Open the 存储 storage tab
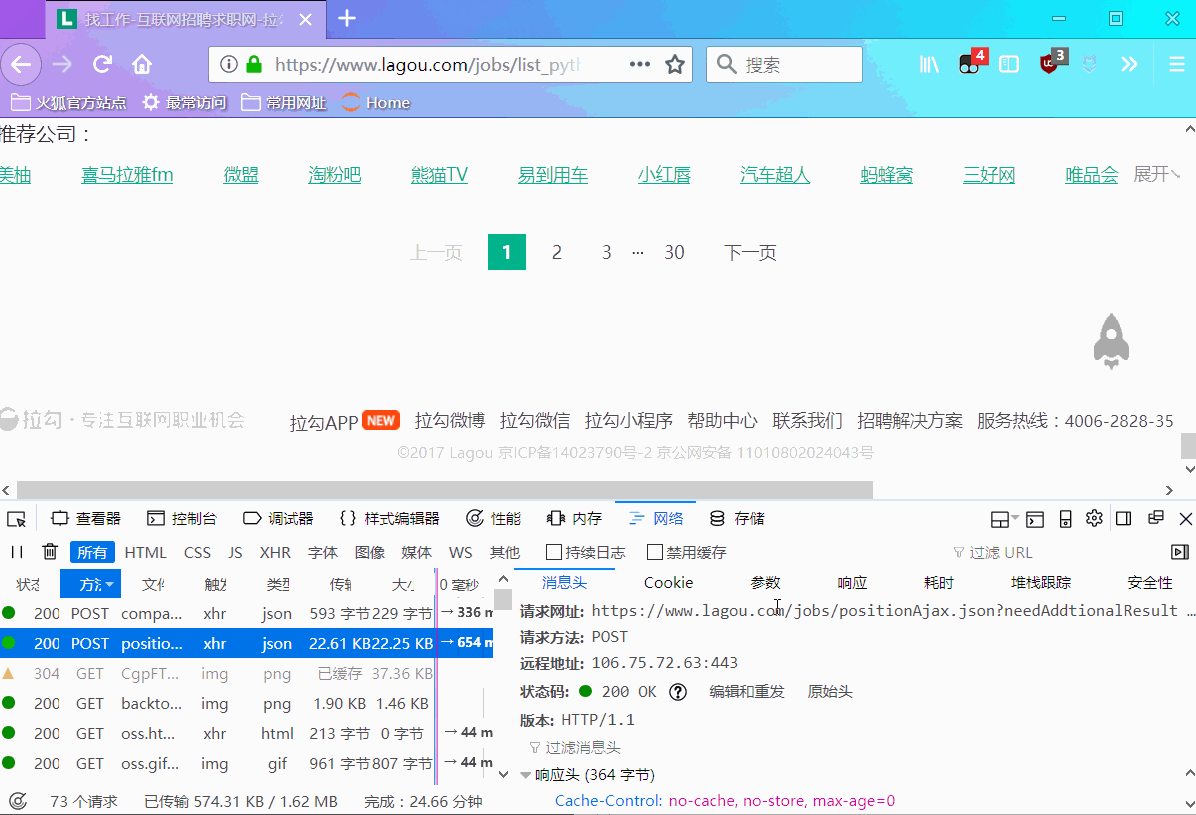The image size is (1196, 815). pyautogui.click(x=738, y=519)
